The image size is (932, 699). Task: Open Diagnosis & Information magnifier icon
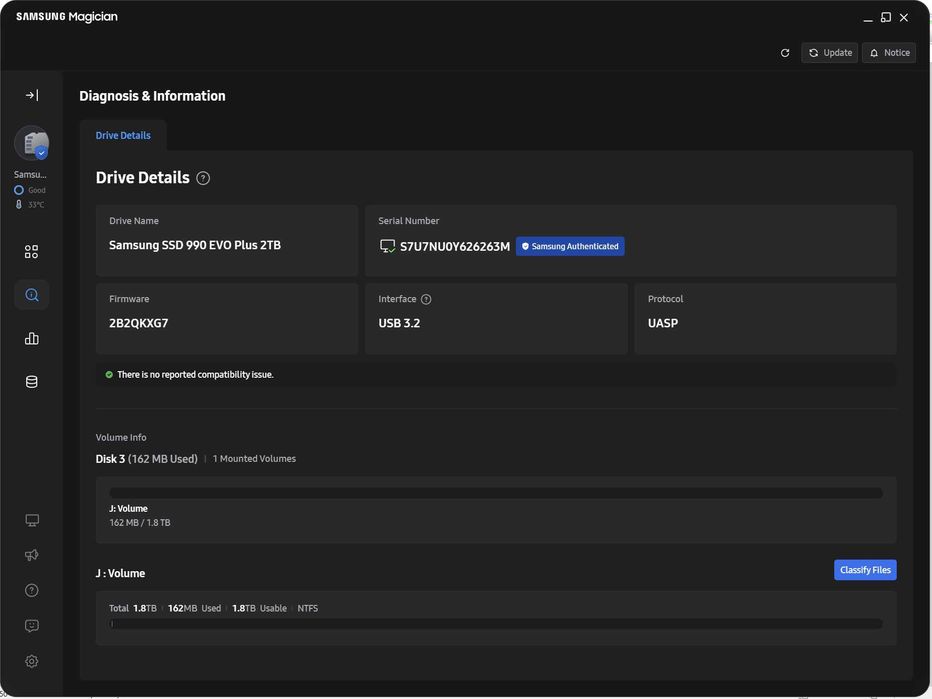[x=32, y=295]
